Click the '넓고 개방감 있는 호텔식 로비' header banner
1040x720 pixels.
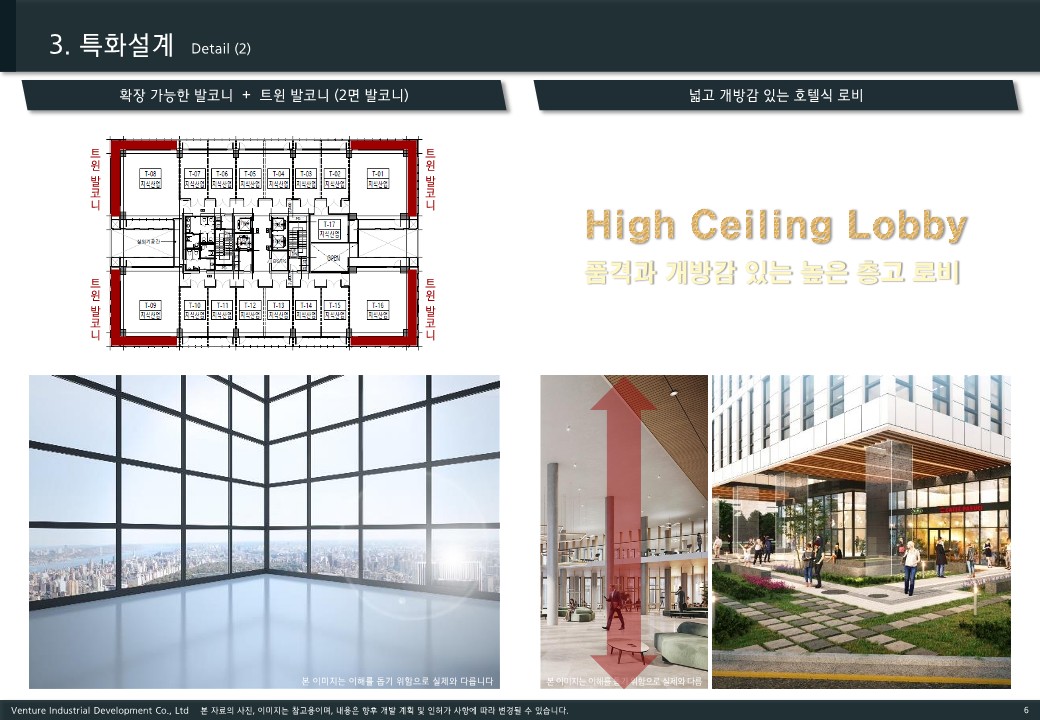point(776,96)
